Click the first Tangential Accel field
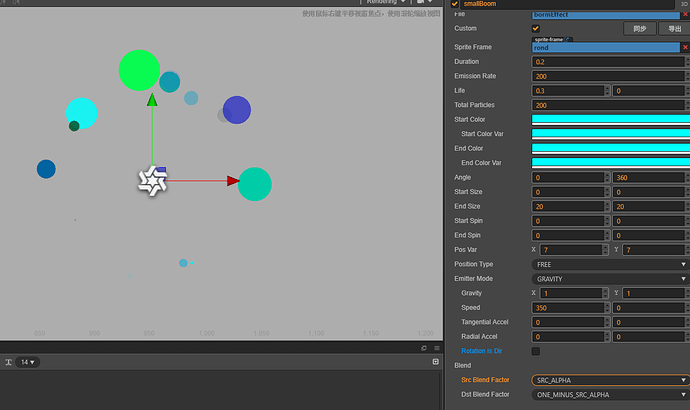690x410 pixels. click(x=568, y=322)
